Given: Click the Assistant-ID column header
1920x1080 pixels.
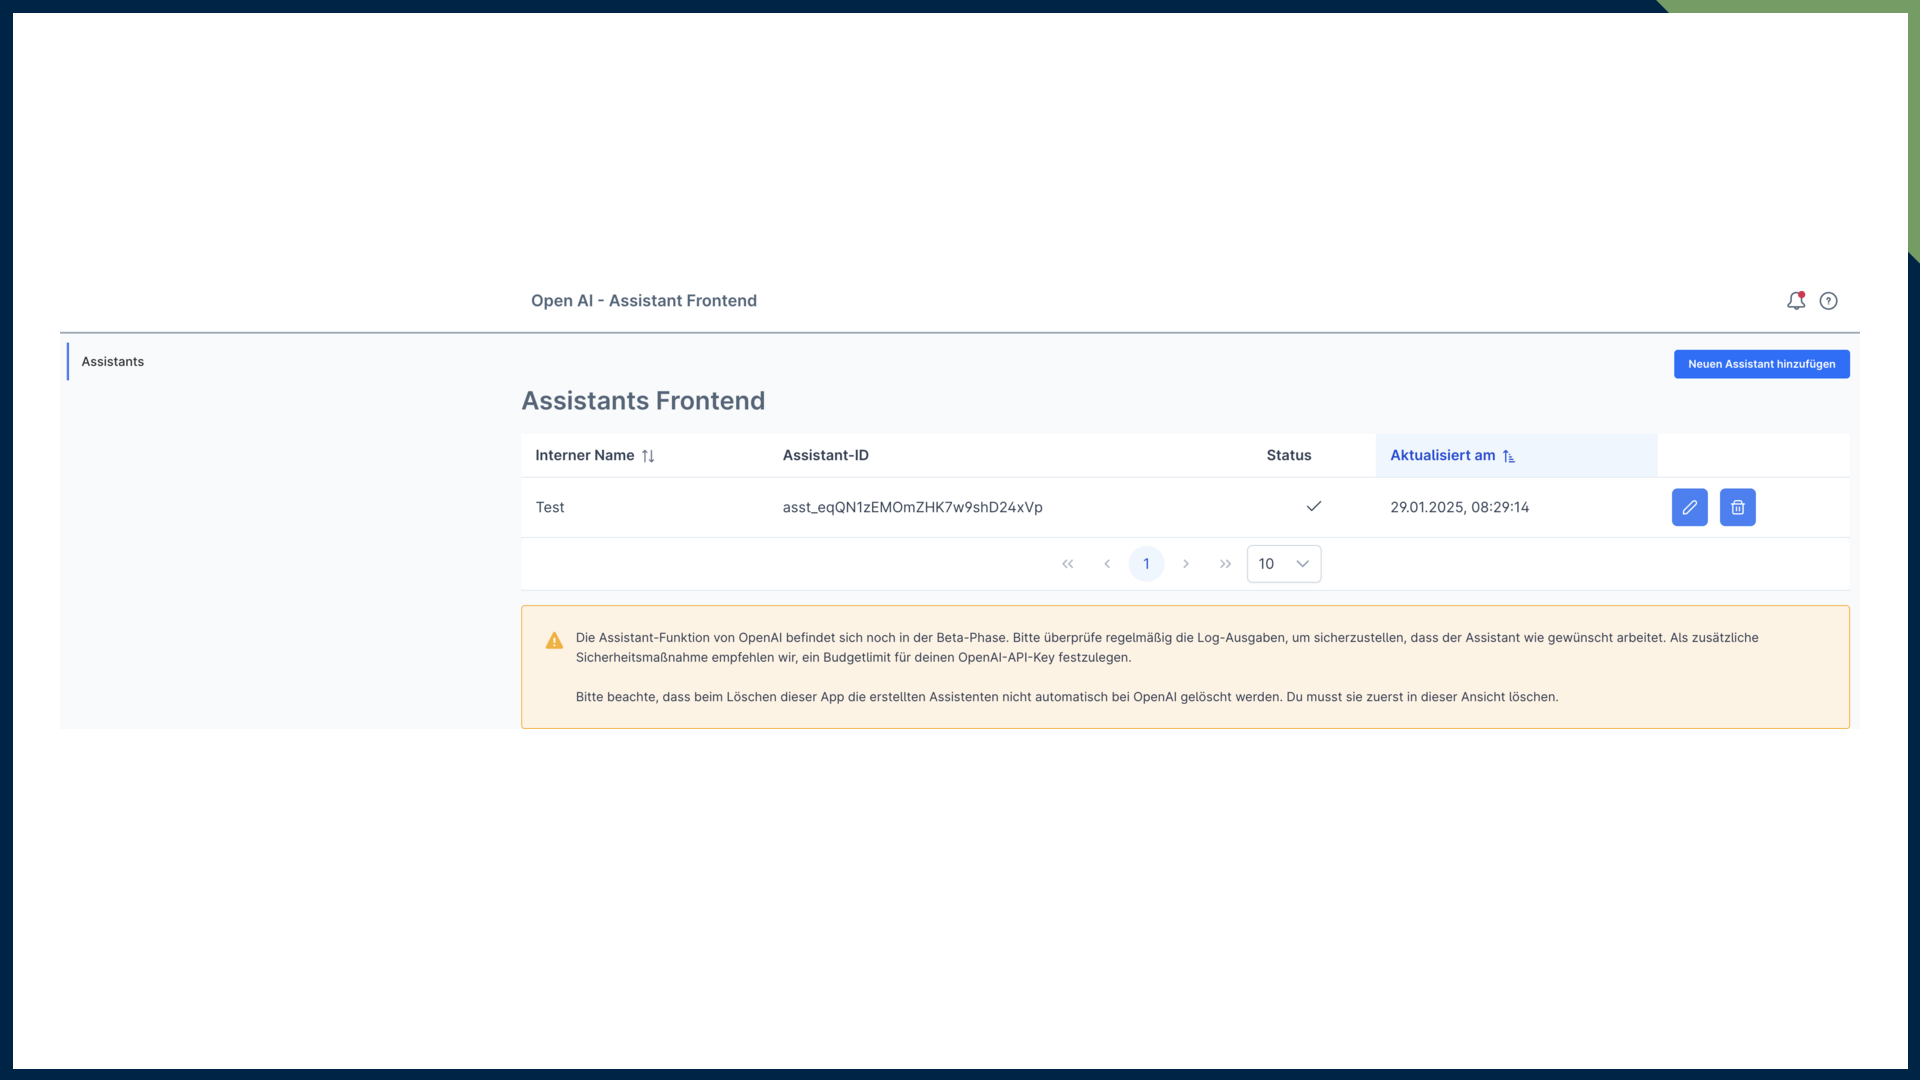Looking at the screenshot, I should (x=825, y=456).
